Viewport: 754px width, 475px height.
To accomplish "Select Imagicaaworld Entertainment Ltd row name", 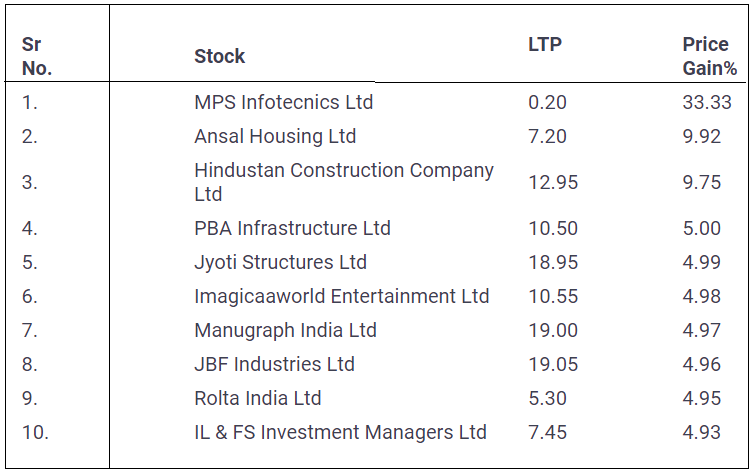I will [341, 296].
